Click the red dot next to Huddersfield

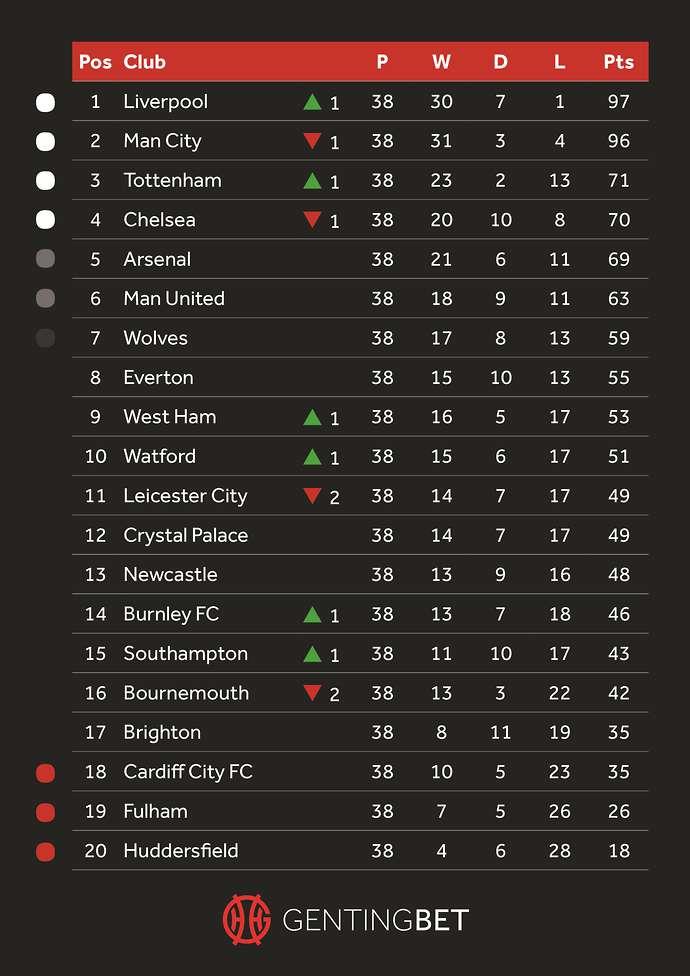45,852
